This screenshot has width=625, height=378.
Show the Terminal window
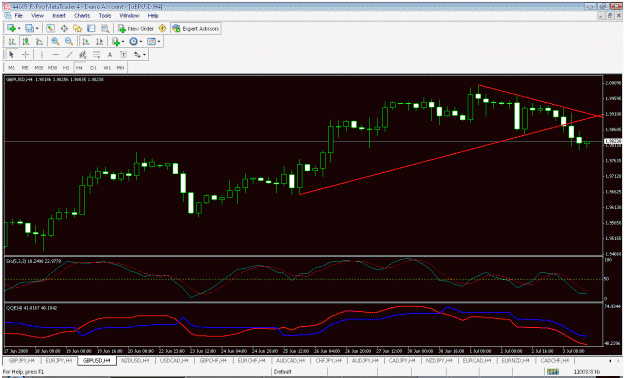[91, 28]
